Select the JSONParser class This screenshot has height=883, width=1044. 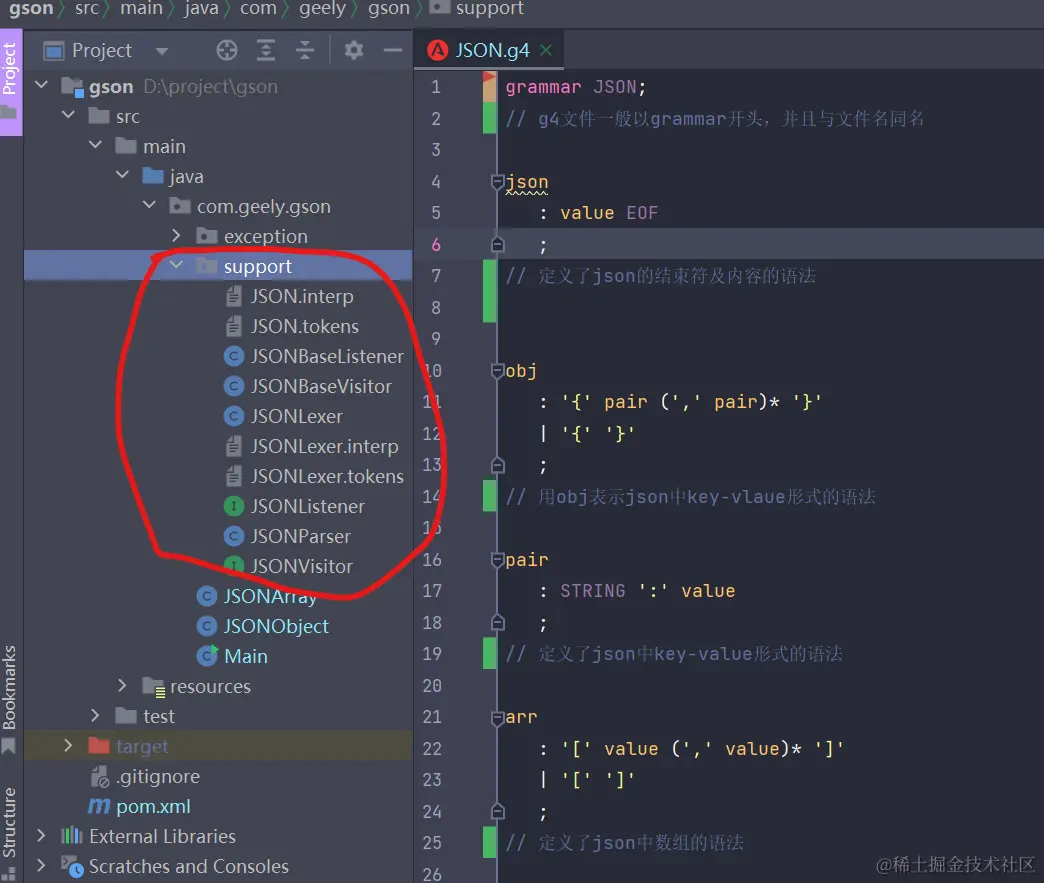pos(300,536)
